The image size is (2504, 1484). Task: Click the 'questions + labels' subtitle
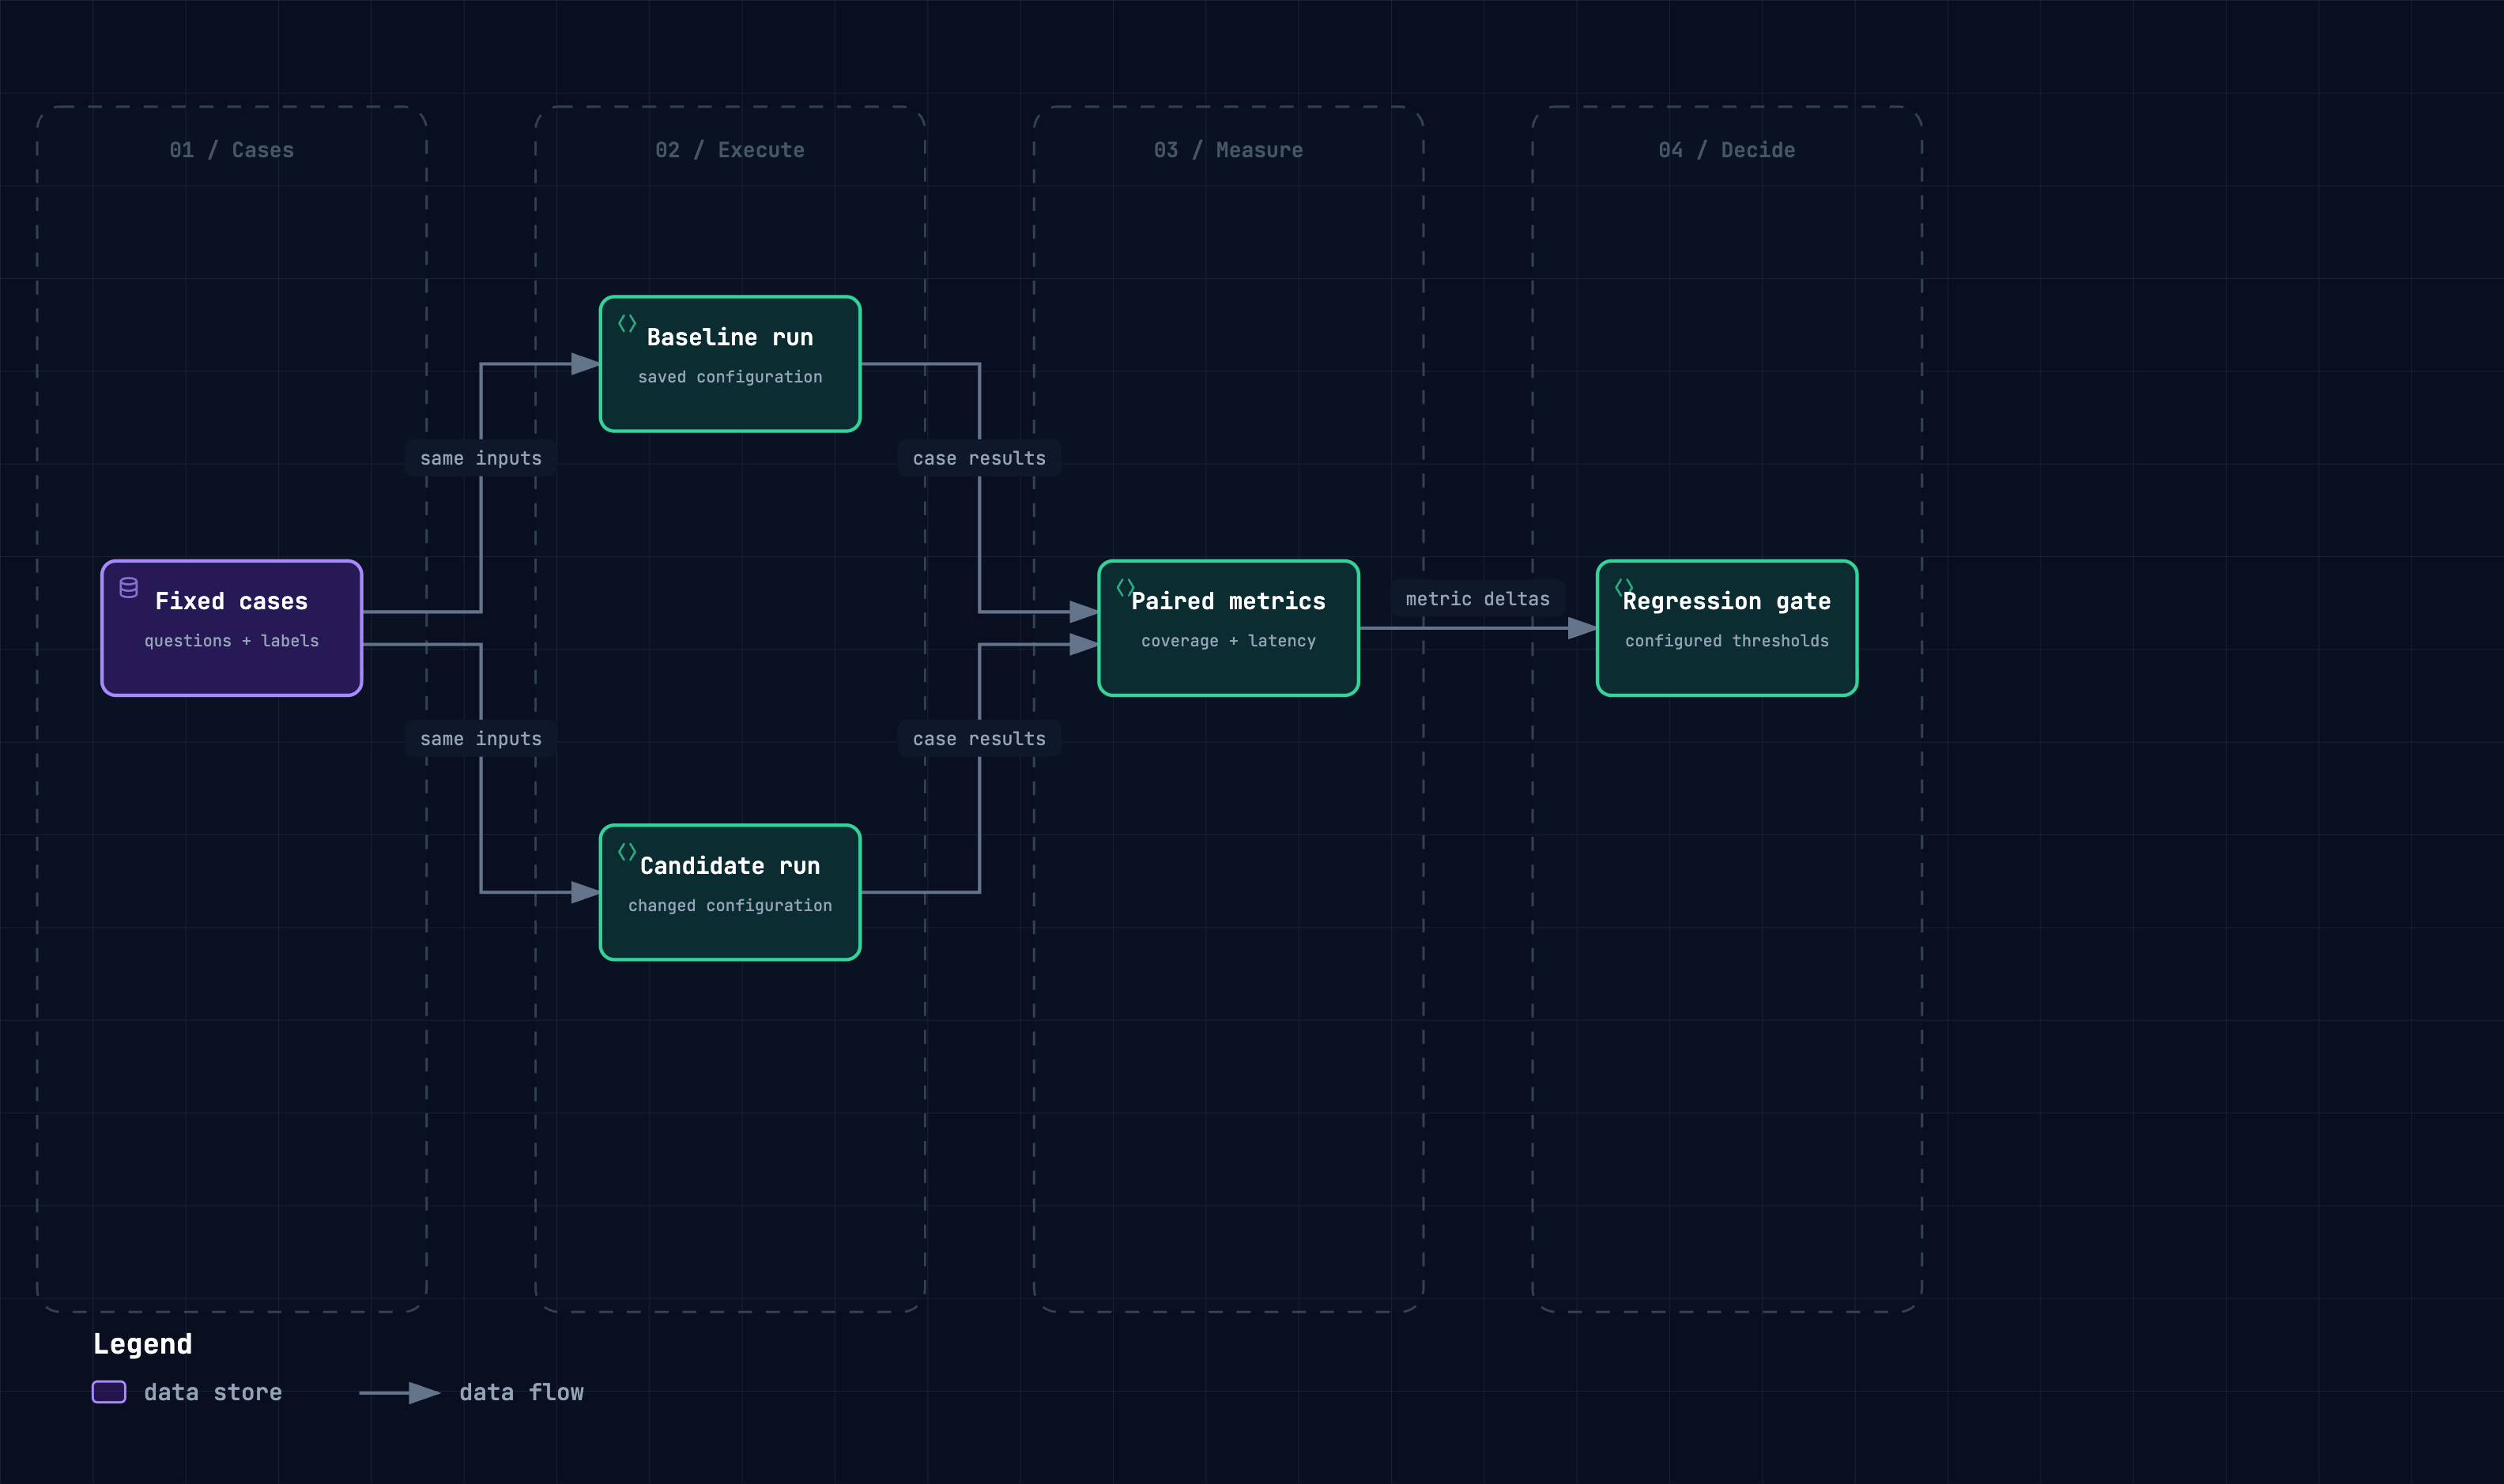231,641
